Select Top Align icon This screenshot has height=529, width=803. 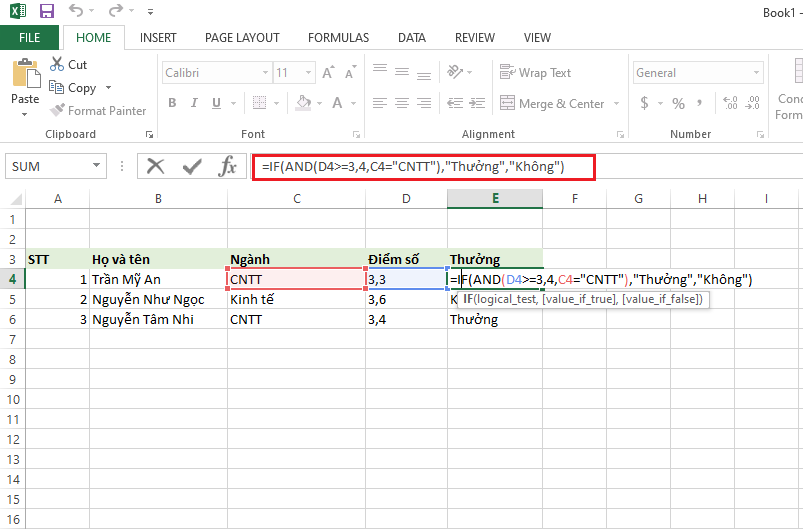380,69
